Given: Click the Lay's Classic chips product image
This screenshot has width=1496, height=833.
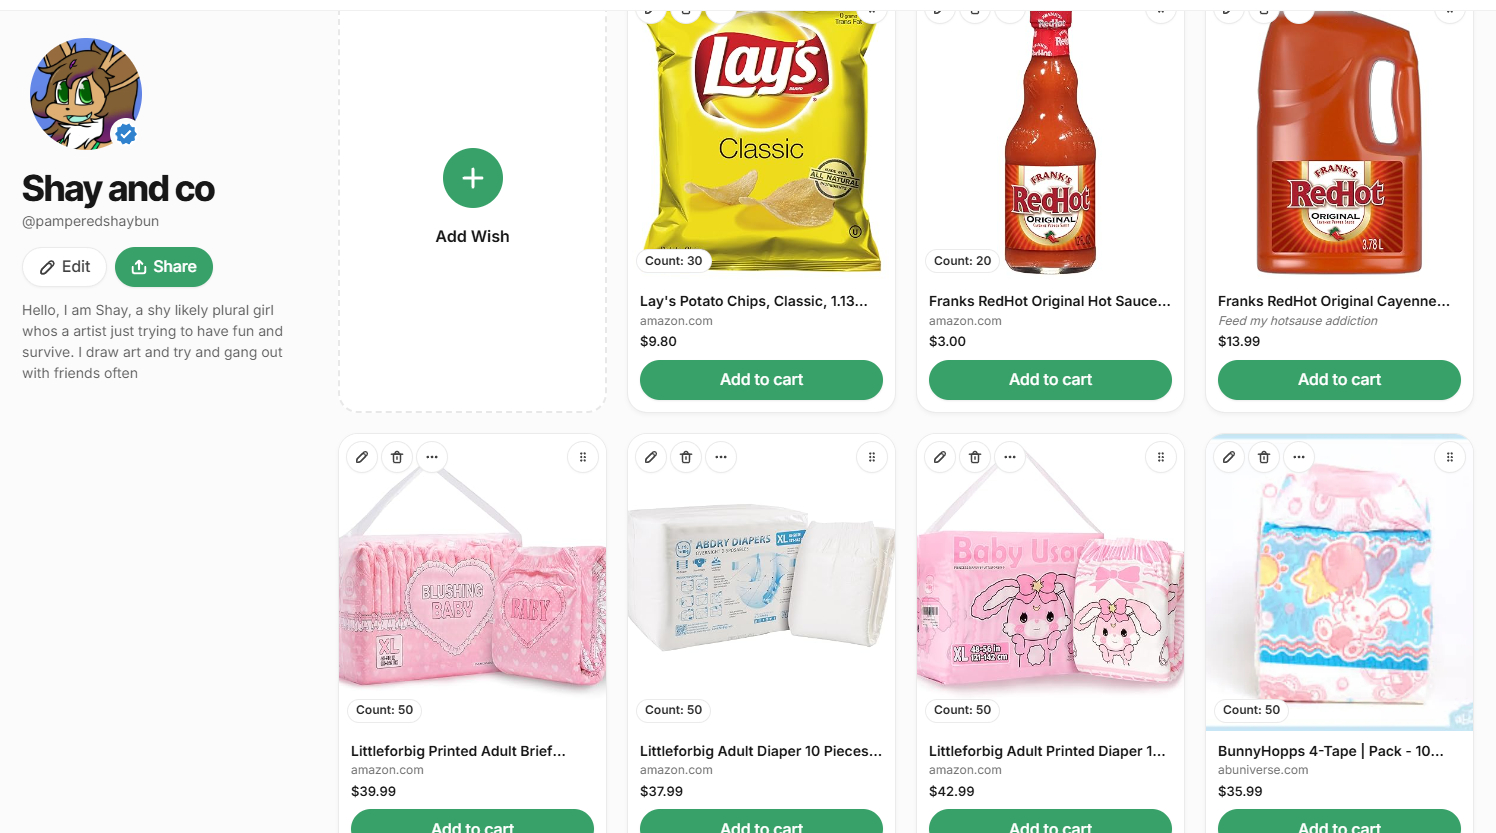Looking at the screenshot, I should click(x=761, y=140).
